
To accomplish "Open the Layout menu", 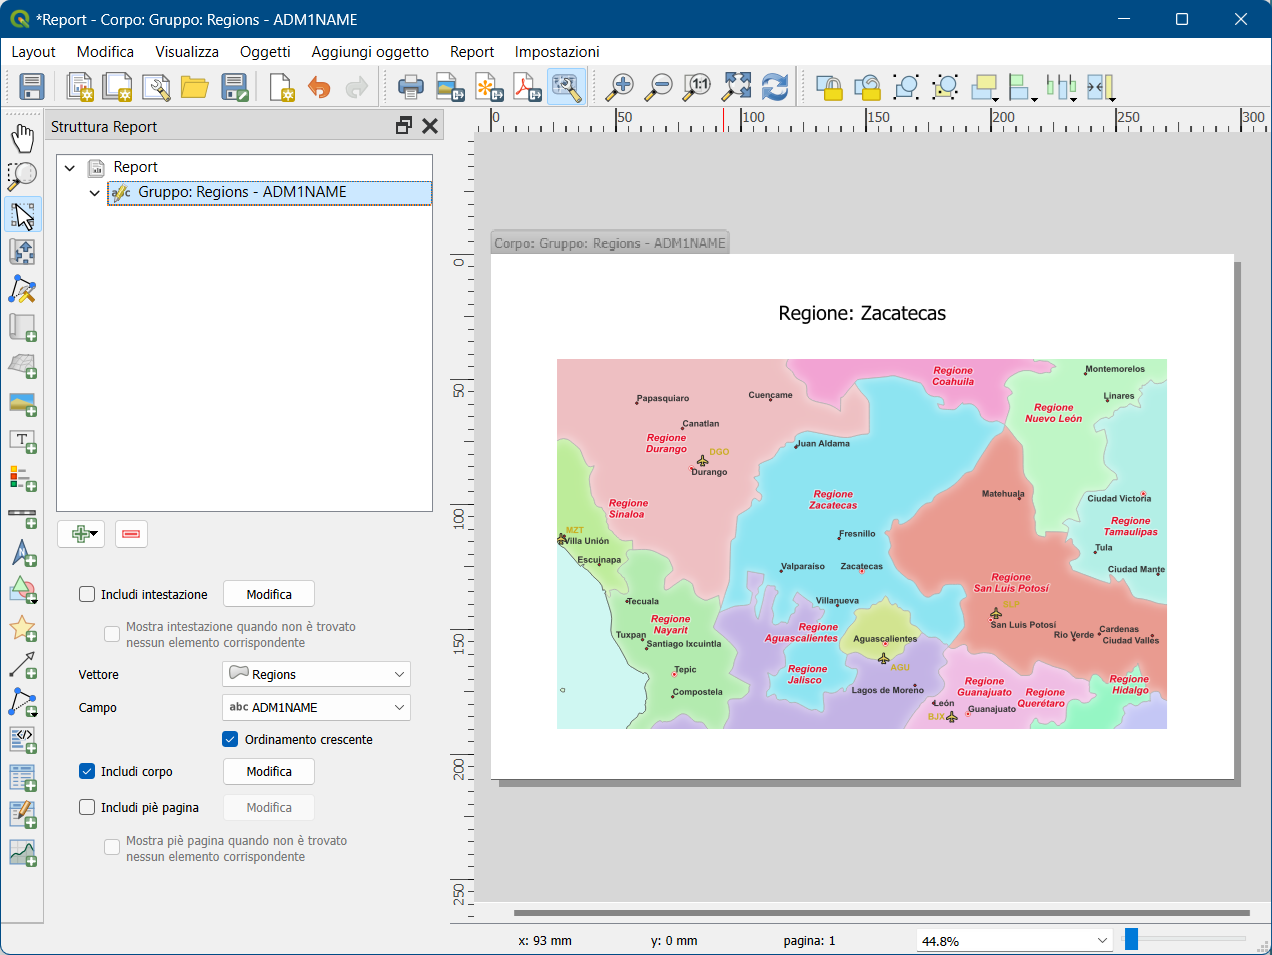I will 33,52.
